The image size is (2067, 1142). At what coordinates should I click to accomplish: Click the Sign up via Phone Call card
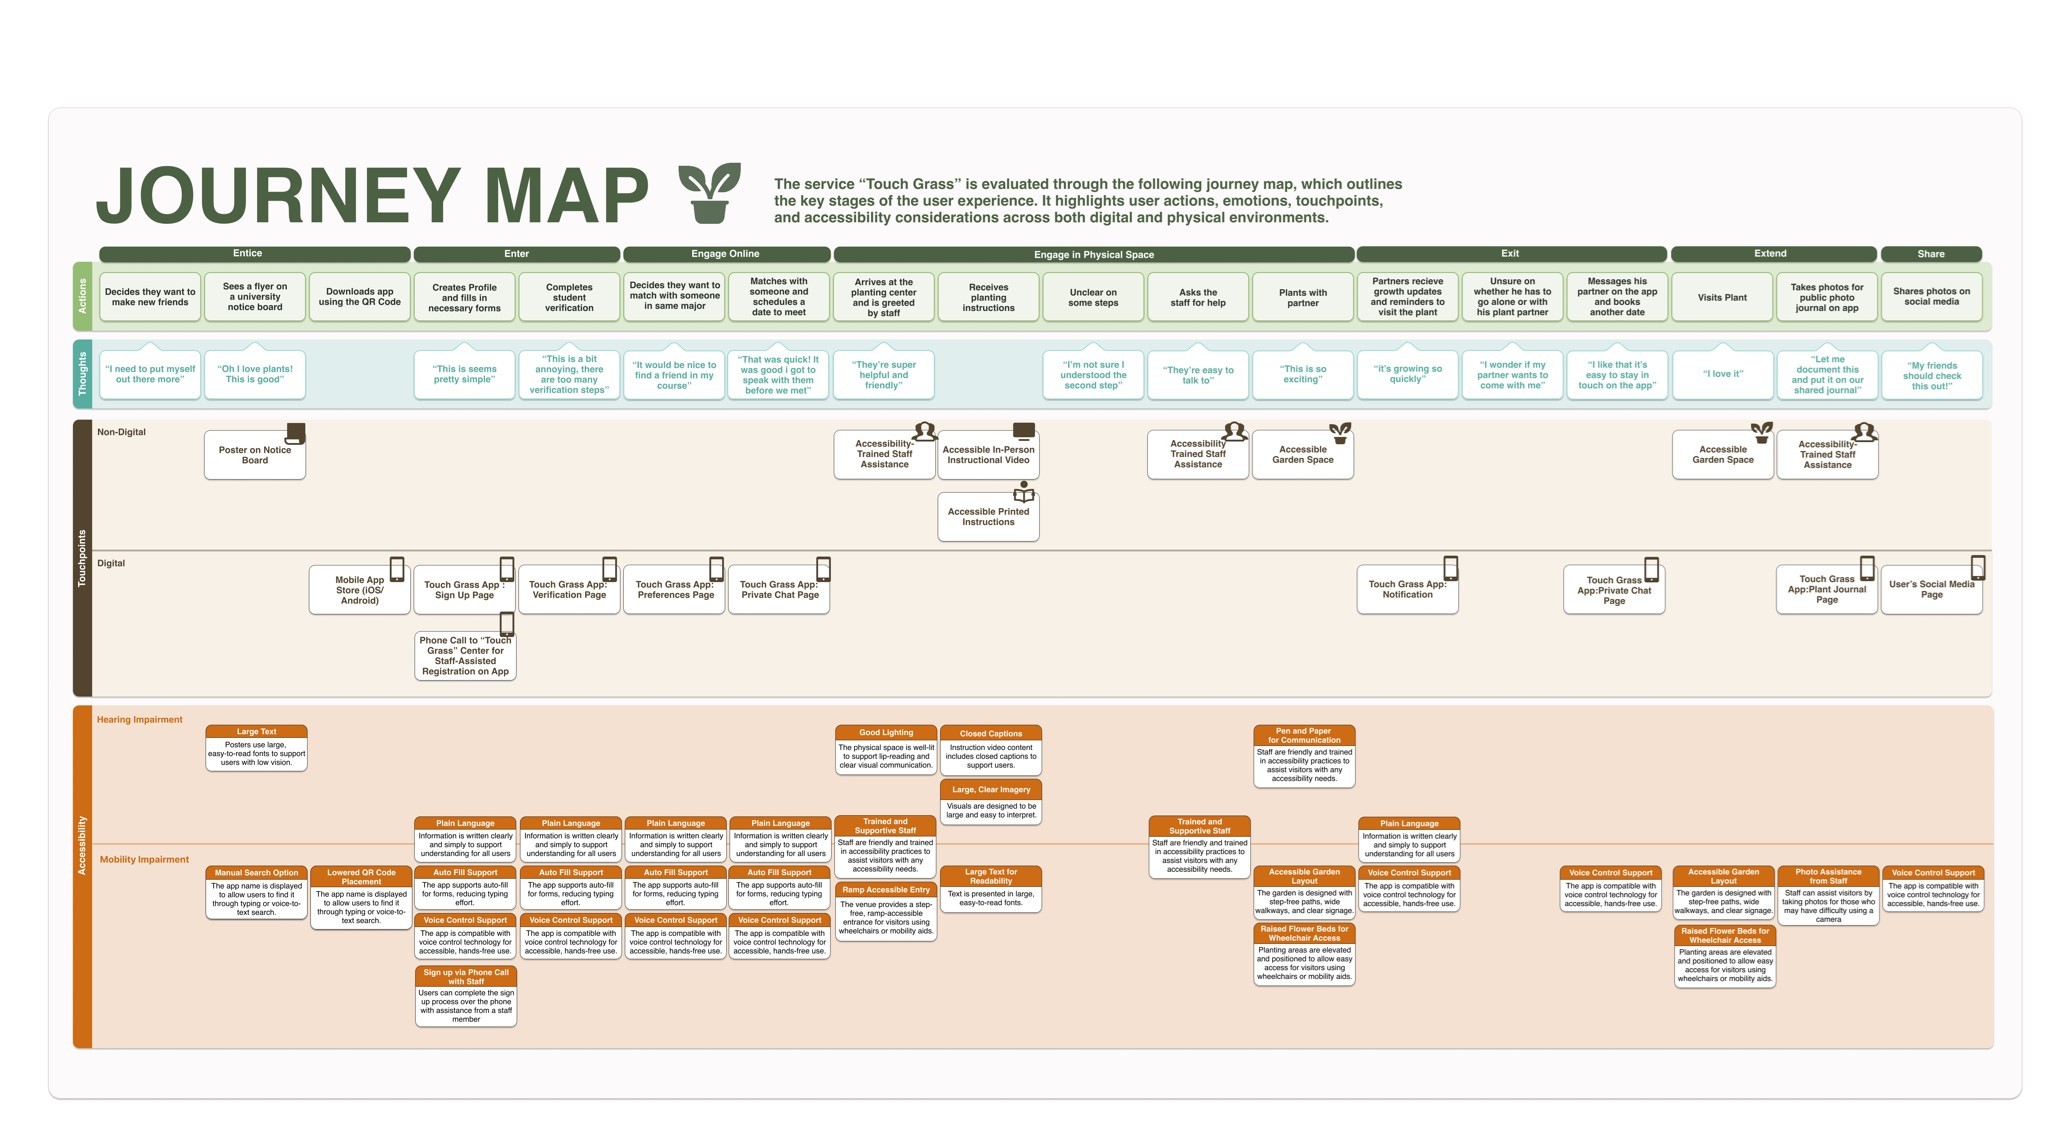[466, 995]
